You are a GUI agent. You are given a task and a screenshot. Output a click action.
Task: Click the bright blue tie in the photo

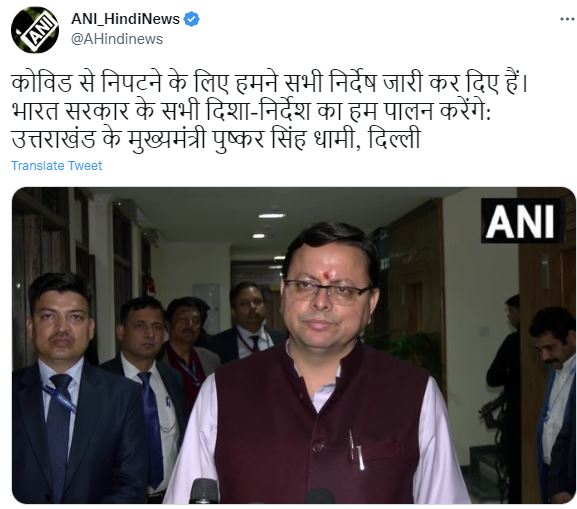151,429
